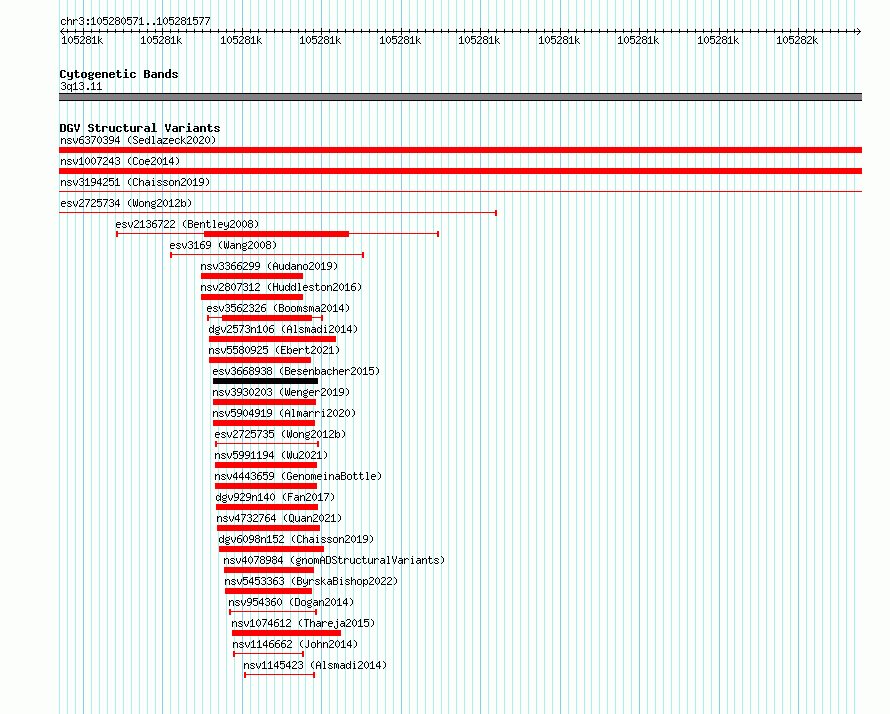
Task: Click dgv6098n152 (Chaisson2019) label
Action: click(x=296, y=539)
